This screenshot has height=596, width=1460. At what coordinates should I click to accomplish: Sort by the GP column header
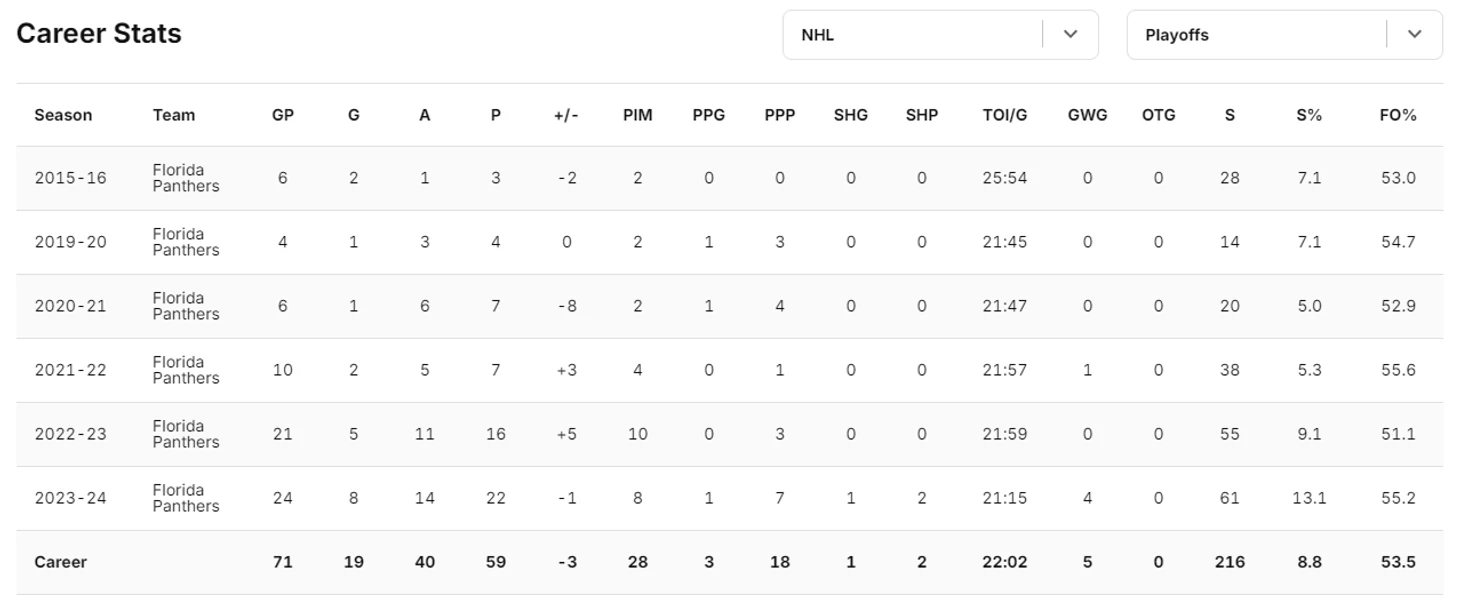[x=283, y=115]
